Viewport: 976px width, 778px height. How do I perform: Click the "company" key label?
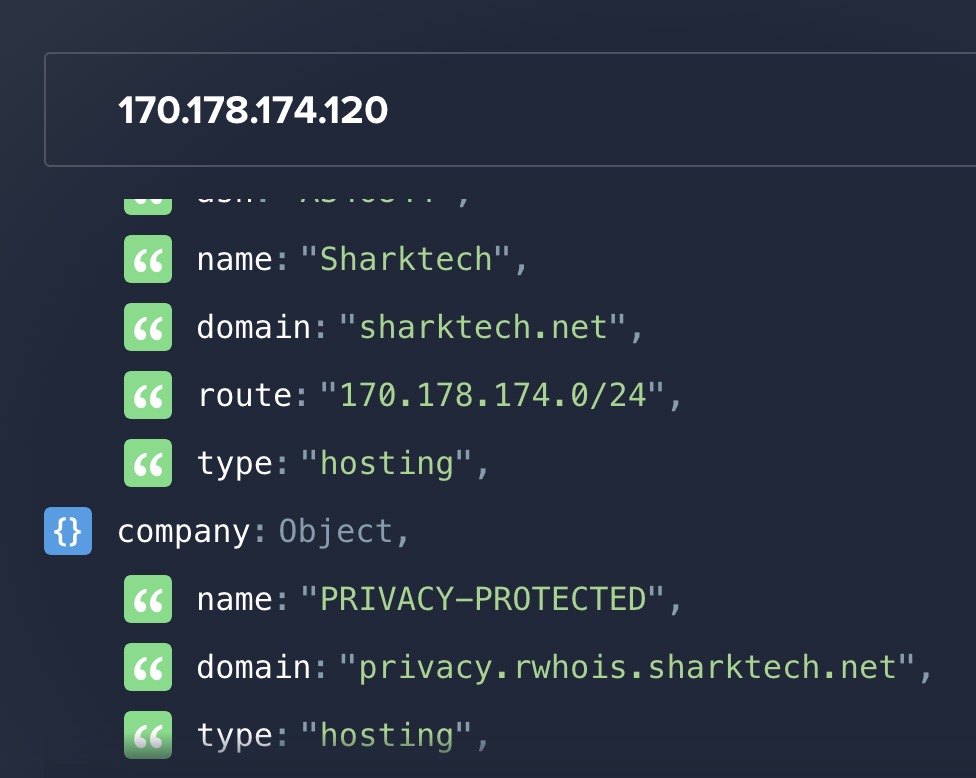(x=183, y=532)
